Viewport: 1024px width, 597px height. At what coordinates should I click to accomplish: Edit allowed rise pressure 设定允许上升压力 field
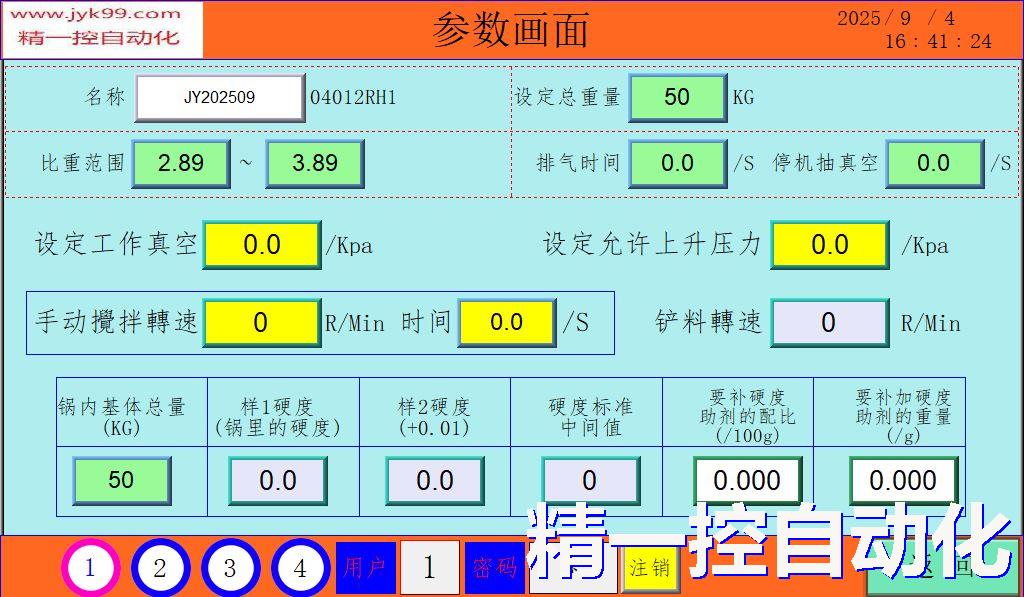point(830,244)
